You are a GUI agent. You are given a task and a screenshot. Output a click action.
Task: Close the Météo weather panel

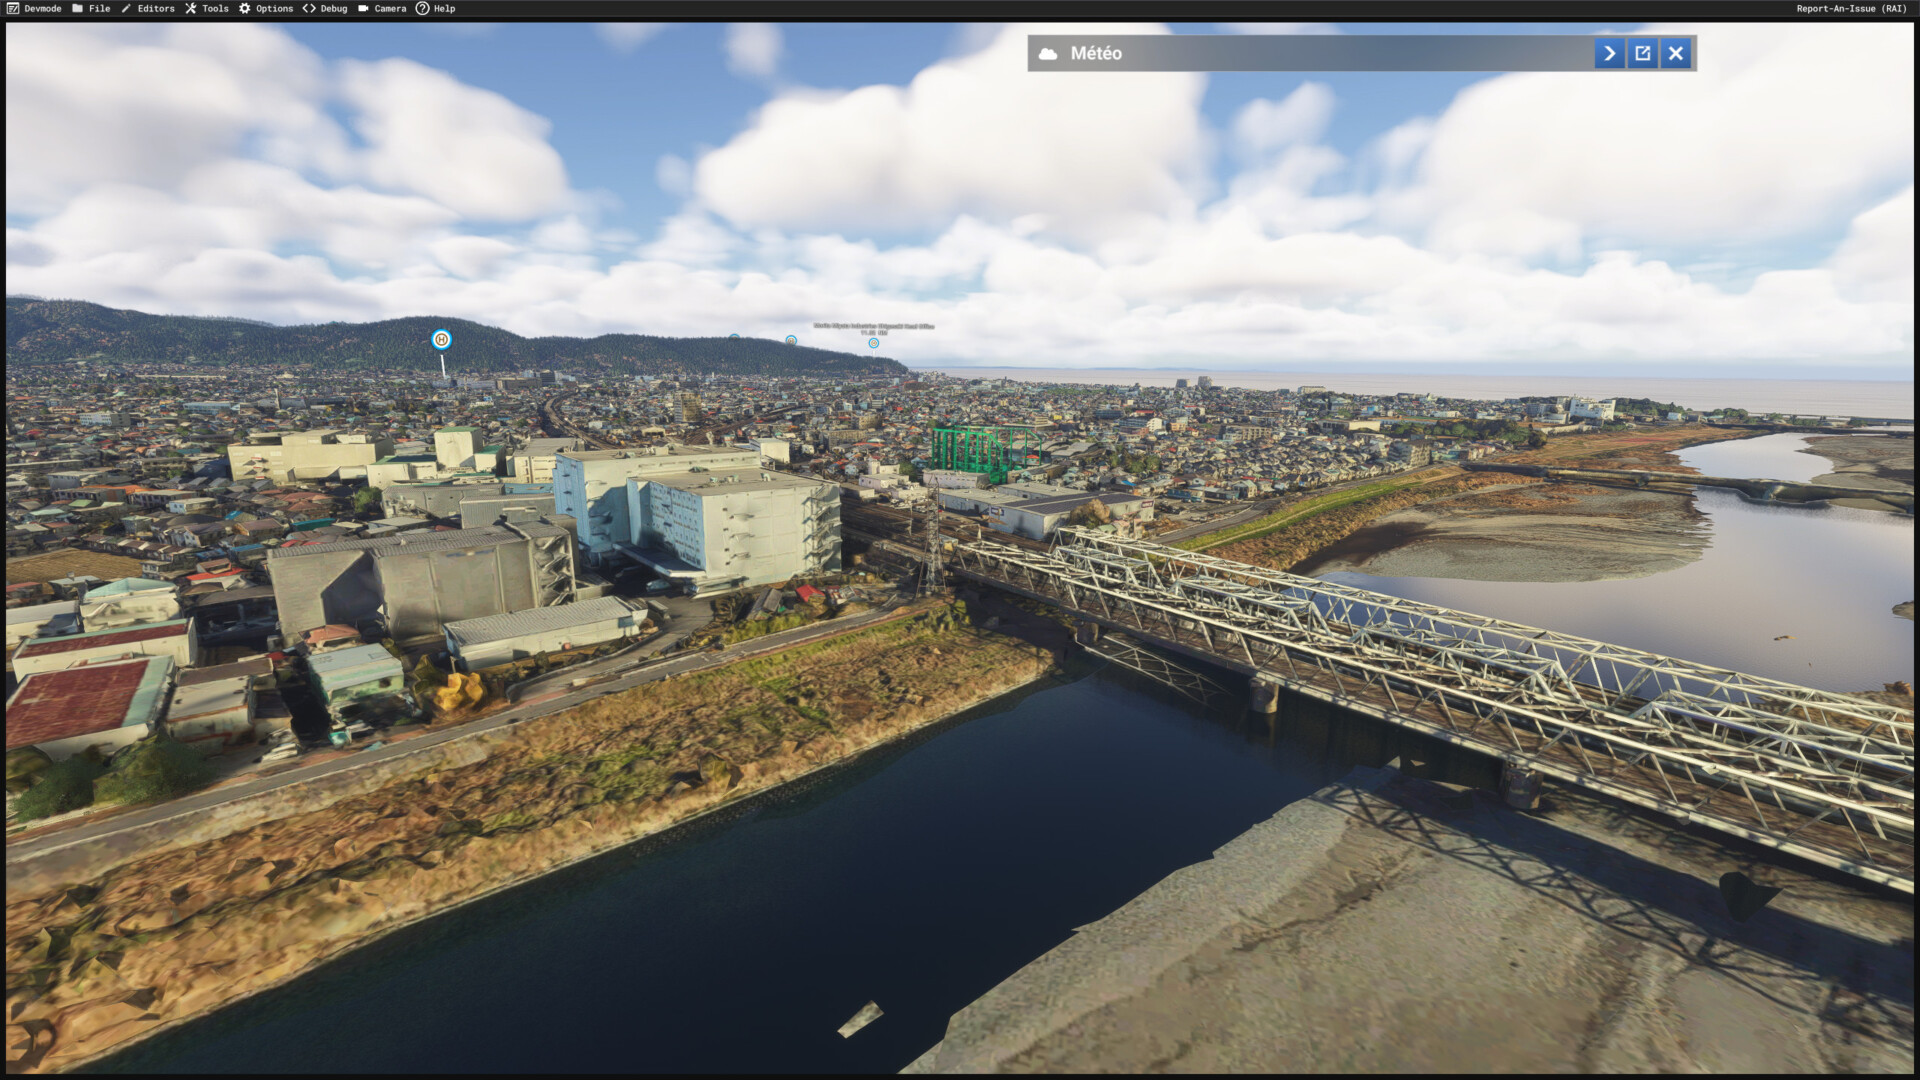[1676, 53]
